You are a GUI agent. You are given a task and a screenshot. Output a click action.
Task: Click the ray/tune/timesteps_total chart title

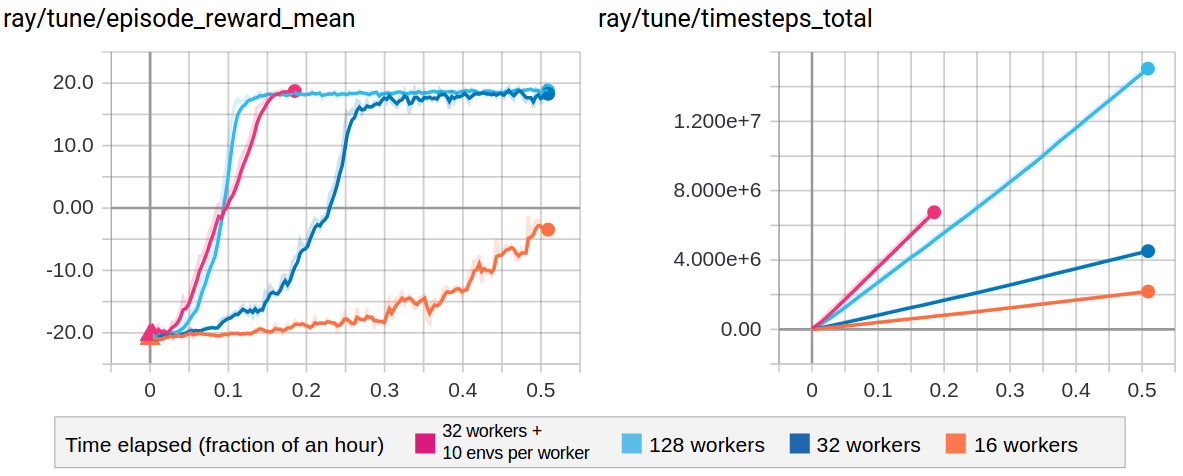point(736,18)
